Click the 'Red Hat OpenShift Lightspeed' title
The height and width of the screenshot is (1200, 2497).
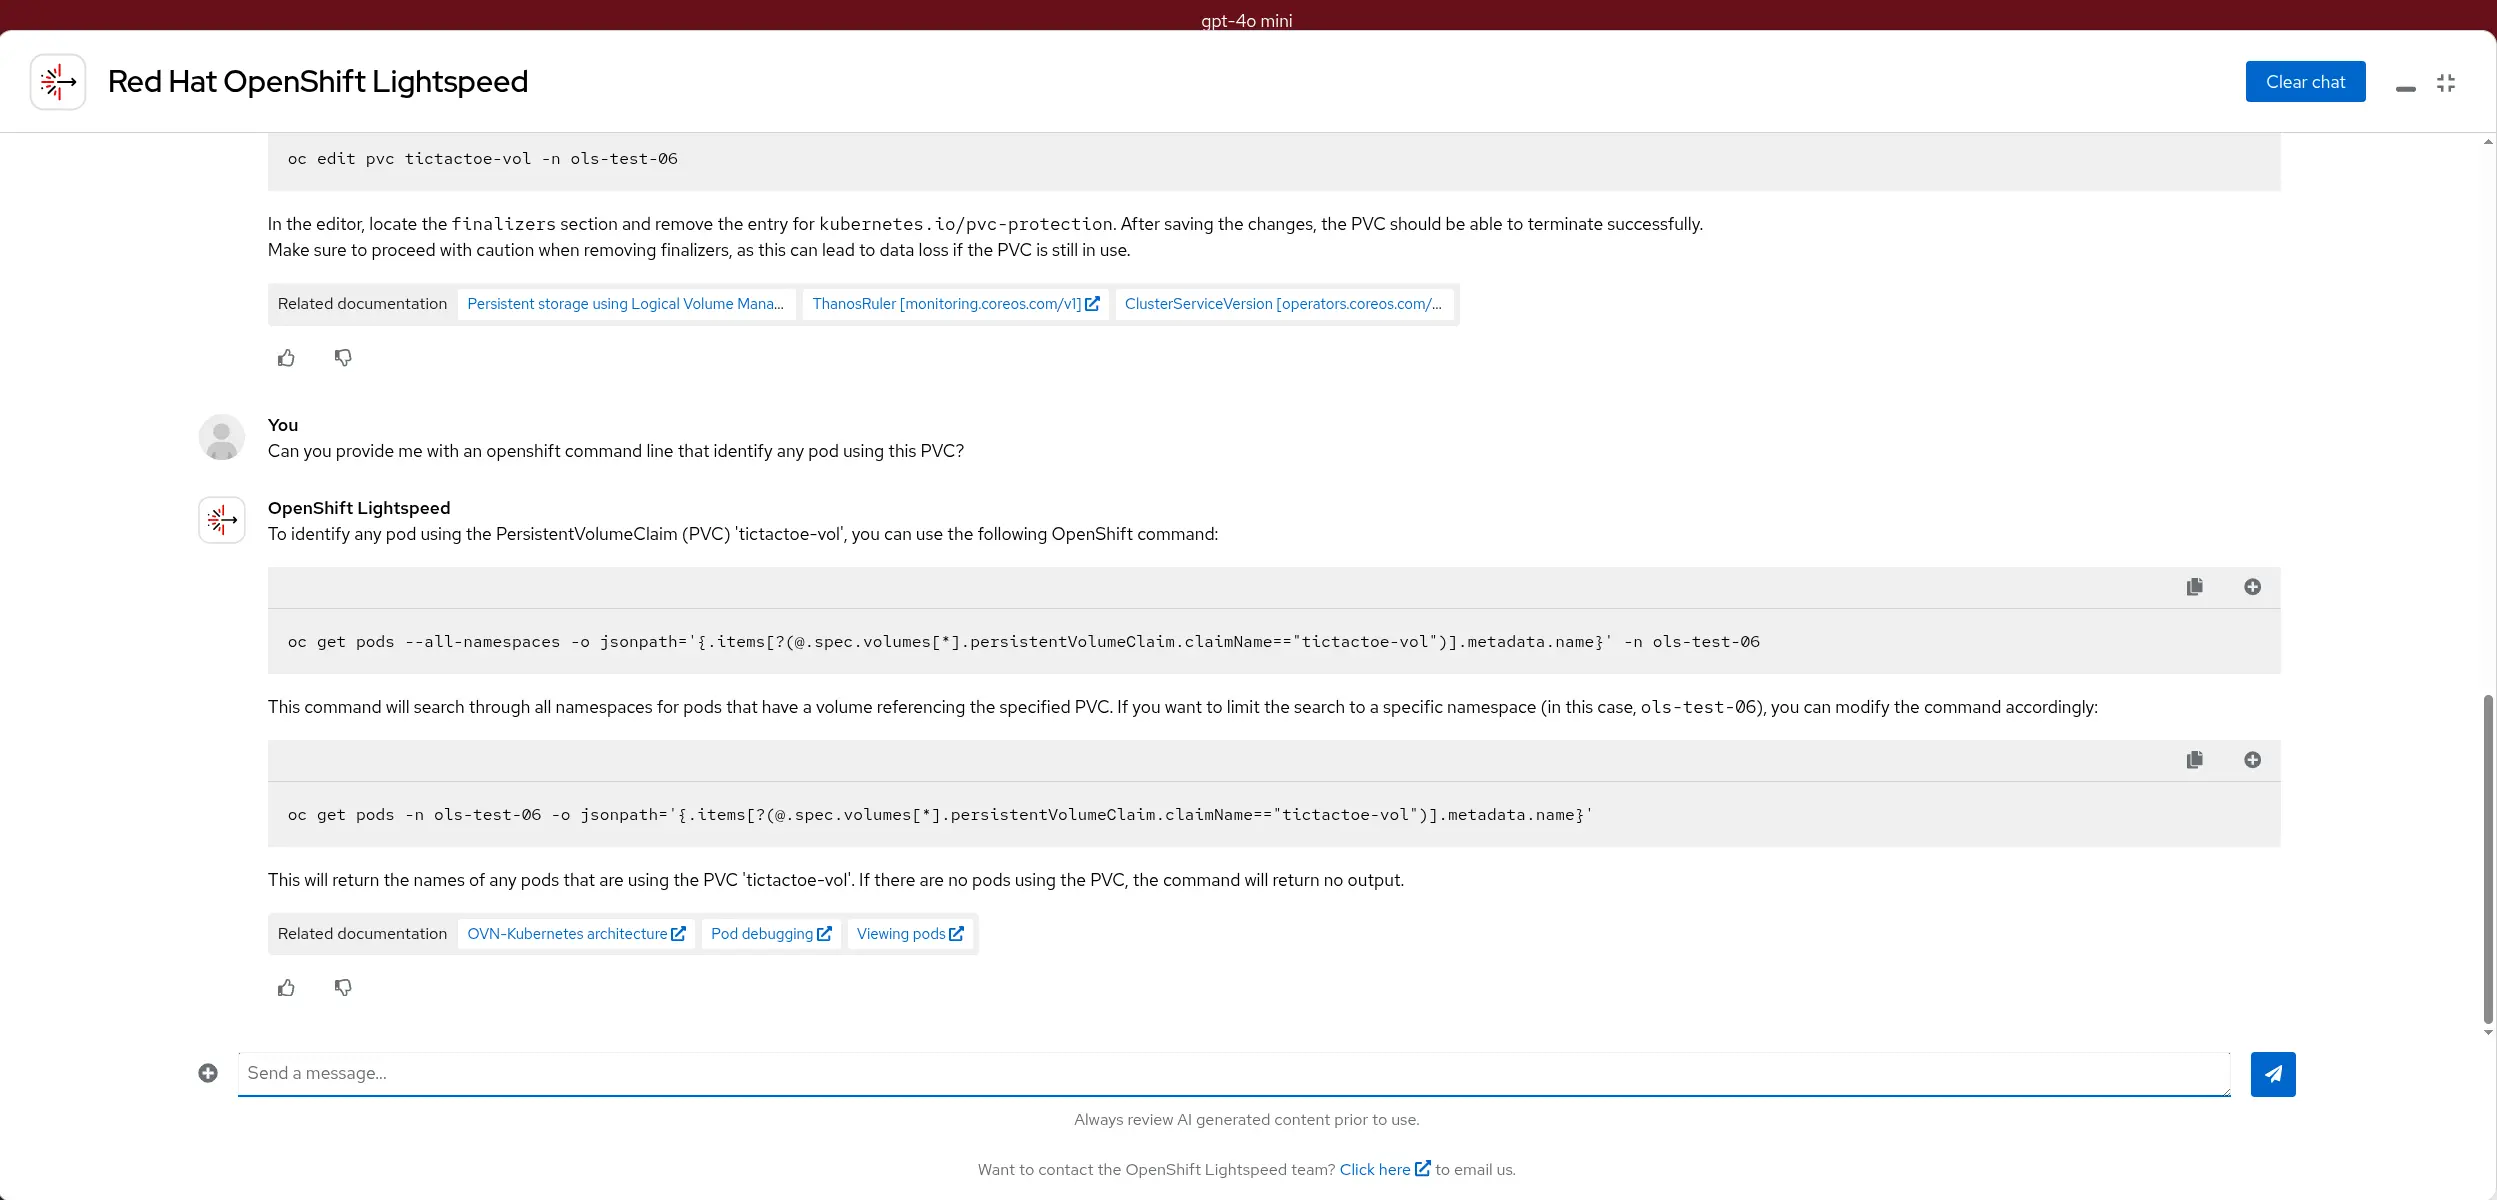pyautogui.click(x=318, y=82)
